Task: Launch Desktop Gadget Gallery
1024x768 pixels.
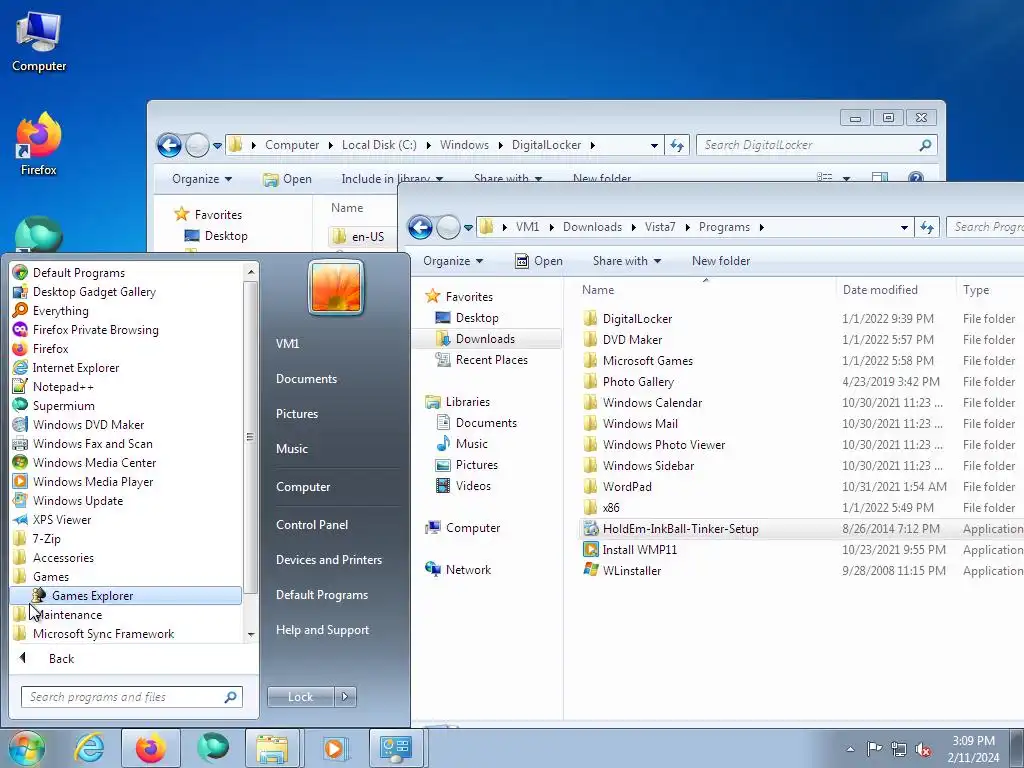Action: [x=94, y=291]
